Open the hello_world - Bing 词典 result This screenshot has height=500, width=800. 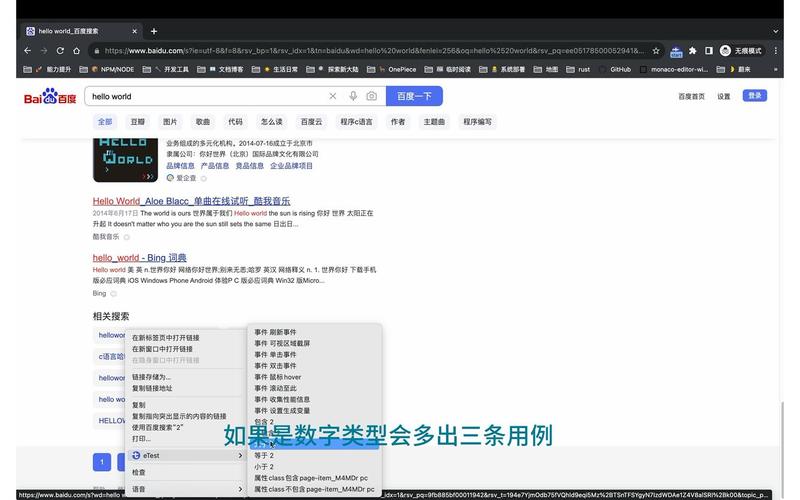point(139,258)
